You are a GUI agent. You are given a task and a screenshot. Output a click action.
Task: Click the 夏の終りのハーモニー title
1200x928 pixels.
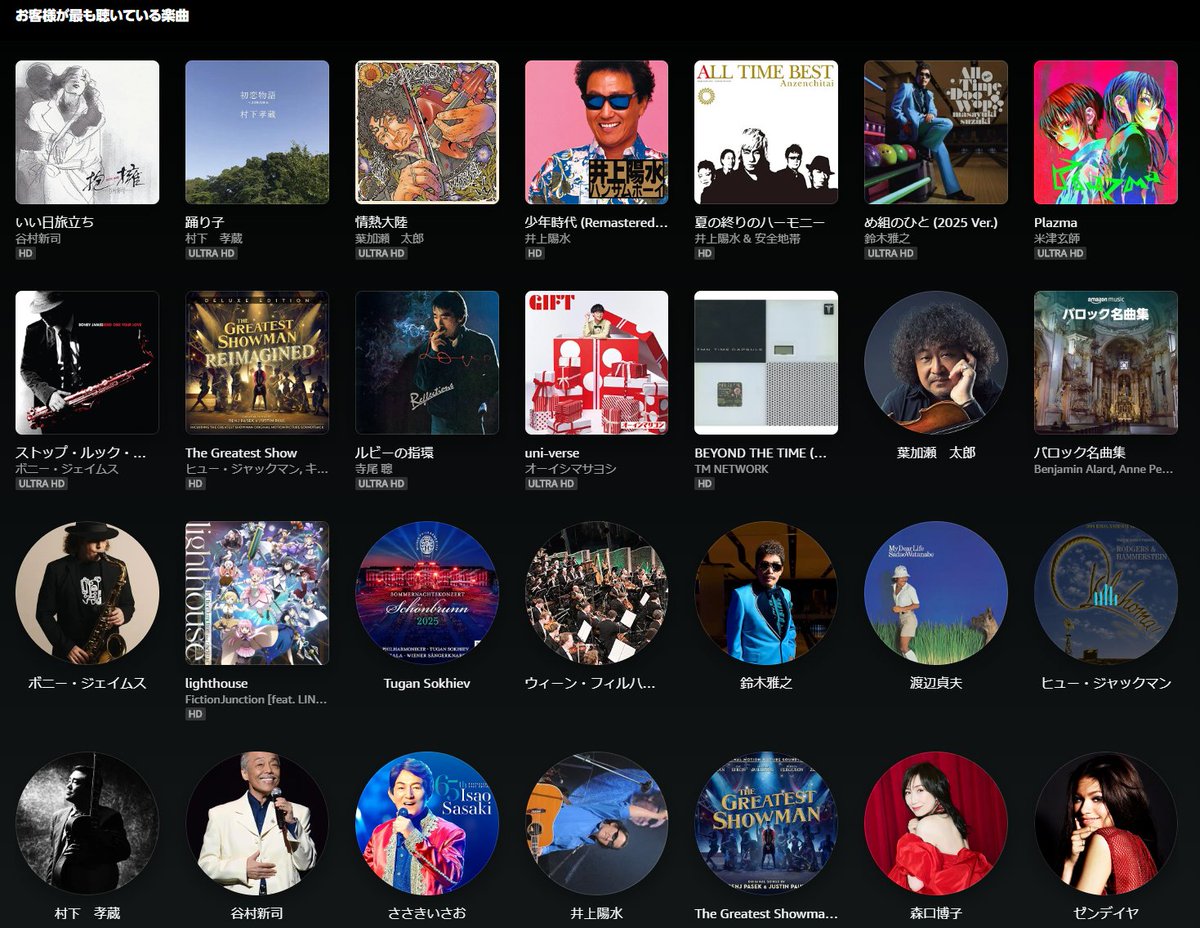coord(760,222)
